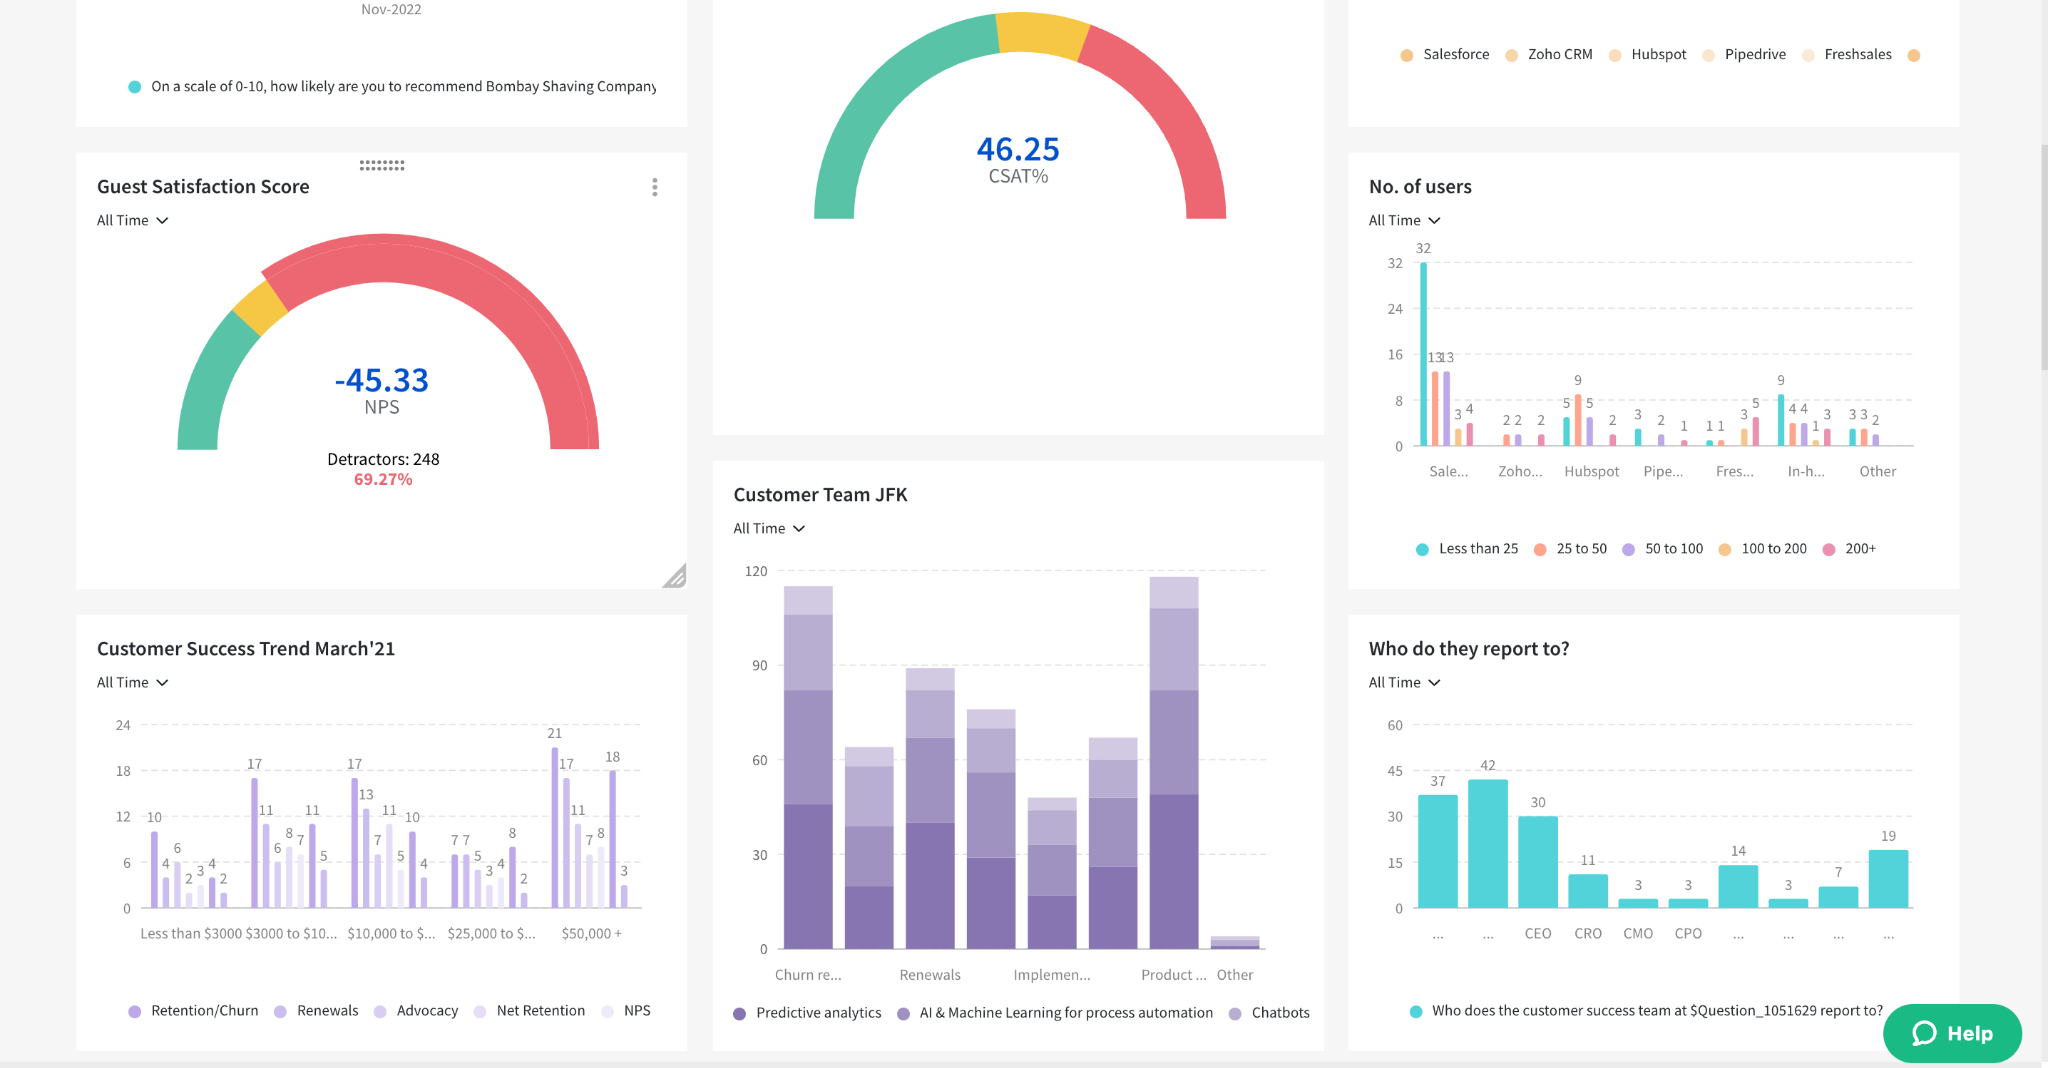The width and height of the screenshot is (2048, 1068).
Task: Toggle the Retention/Churn series in legend
Action: (193, 1011)
